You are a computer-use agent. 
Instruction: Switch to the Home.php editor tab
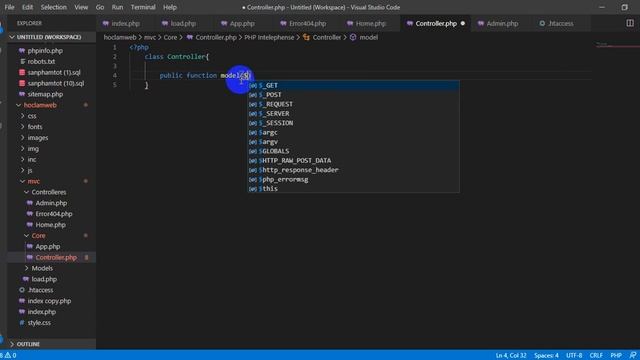point(370,24)
